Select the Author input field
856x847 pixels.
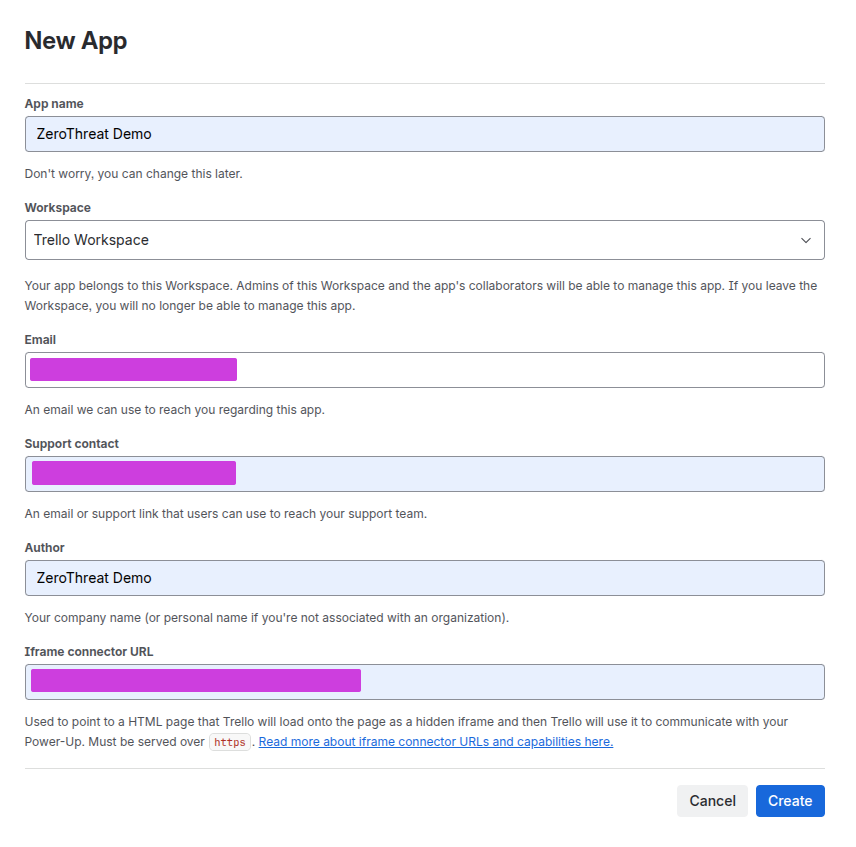[x=424, y=578]
